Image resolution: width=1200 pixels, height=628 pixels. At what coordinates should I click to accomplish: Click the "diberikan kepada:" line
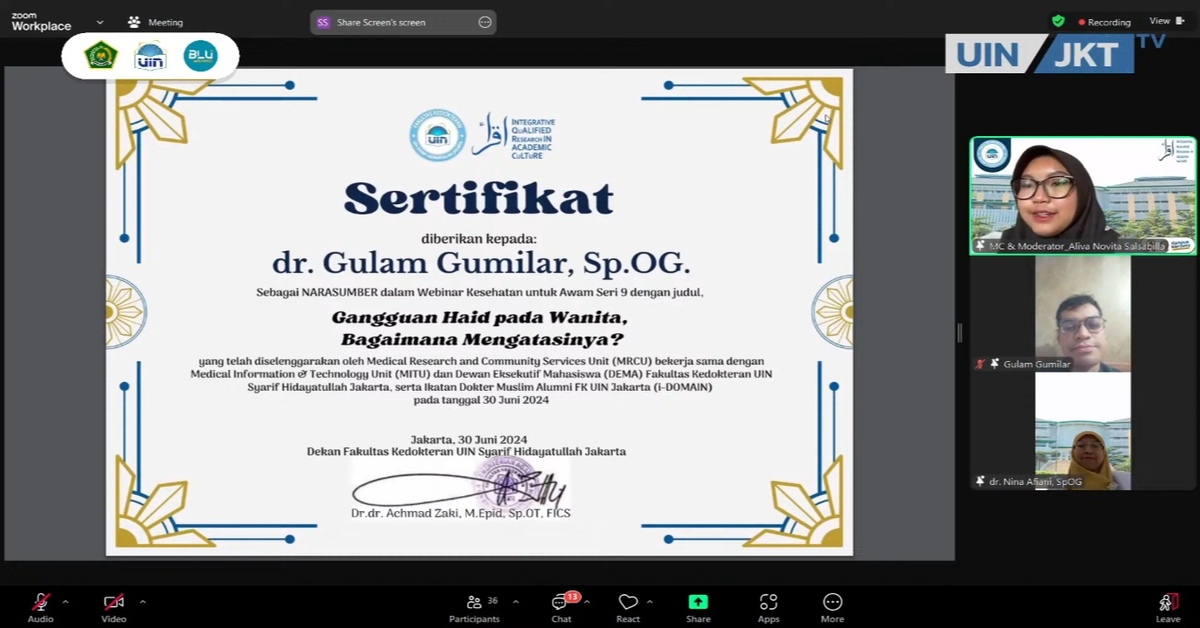(x=479, y=238)
